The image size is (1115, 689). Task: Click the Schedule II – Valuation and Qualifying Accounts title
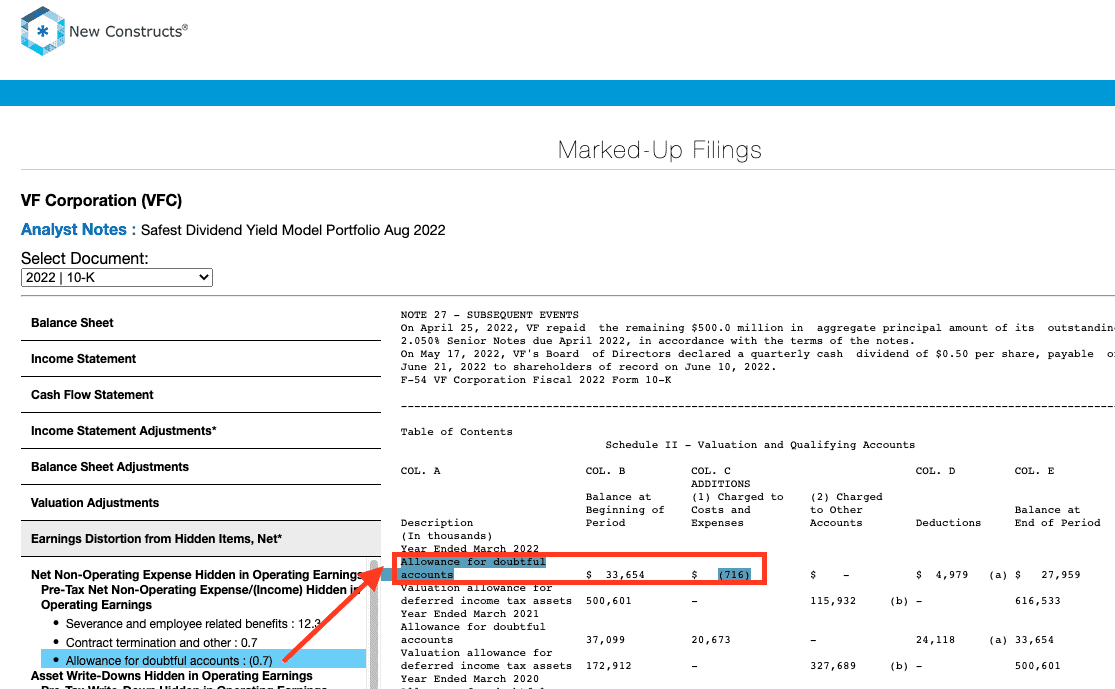(760, 445)
